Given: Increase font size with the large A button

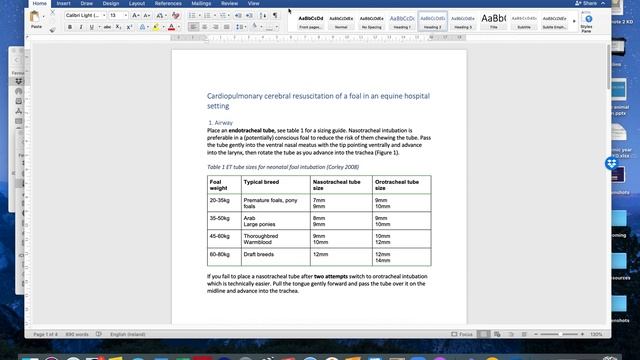Looking at the screenshot, I should pos(136,16).
